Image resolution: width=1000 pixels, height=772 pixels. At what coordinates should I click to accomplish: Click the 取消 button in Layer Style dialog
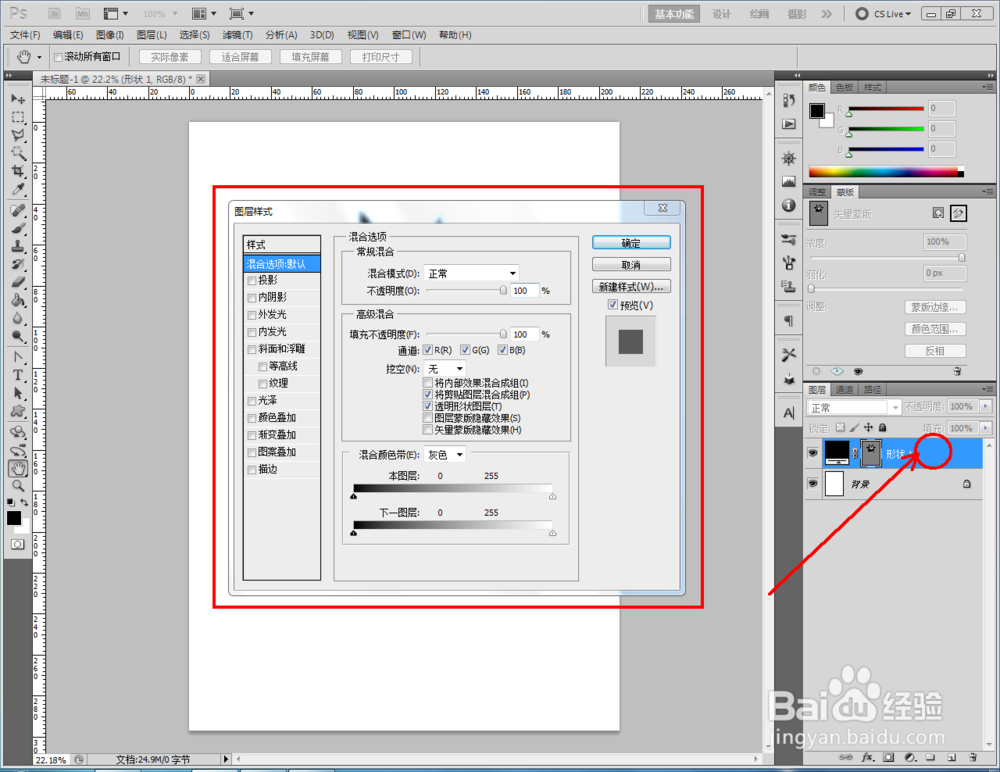pos(631,265)
